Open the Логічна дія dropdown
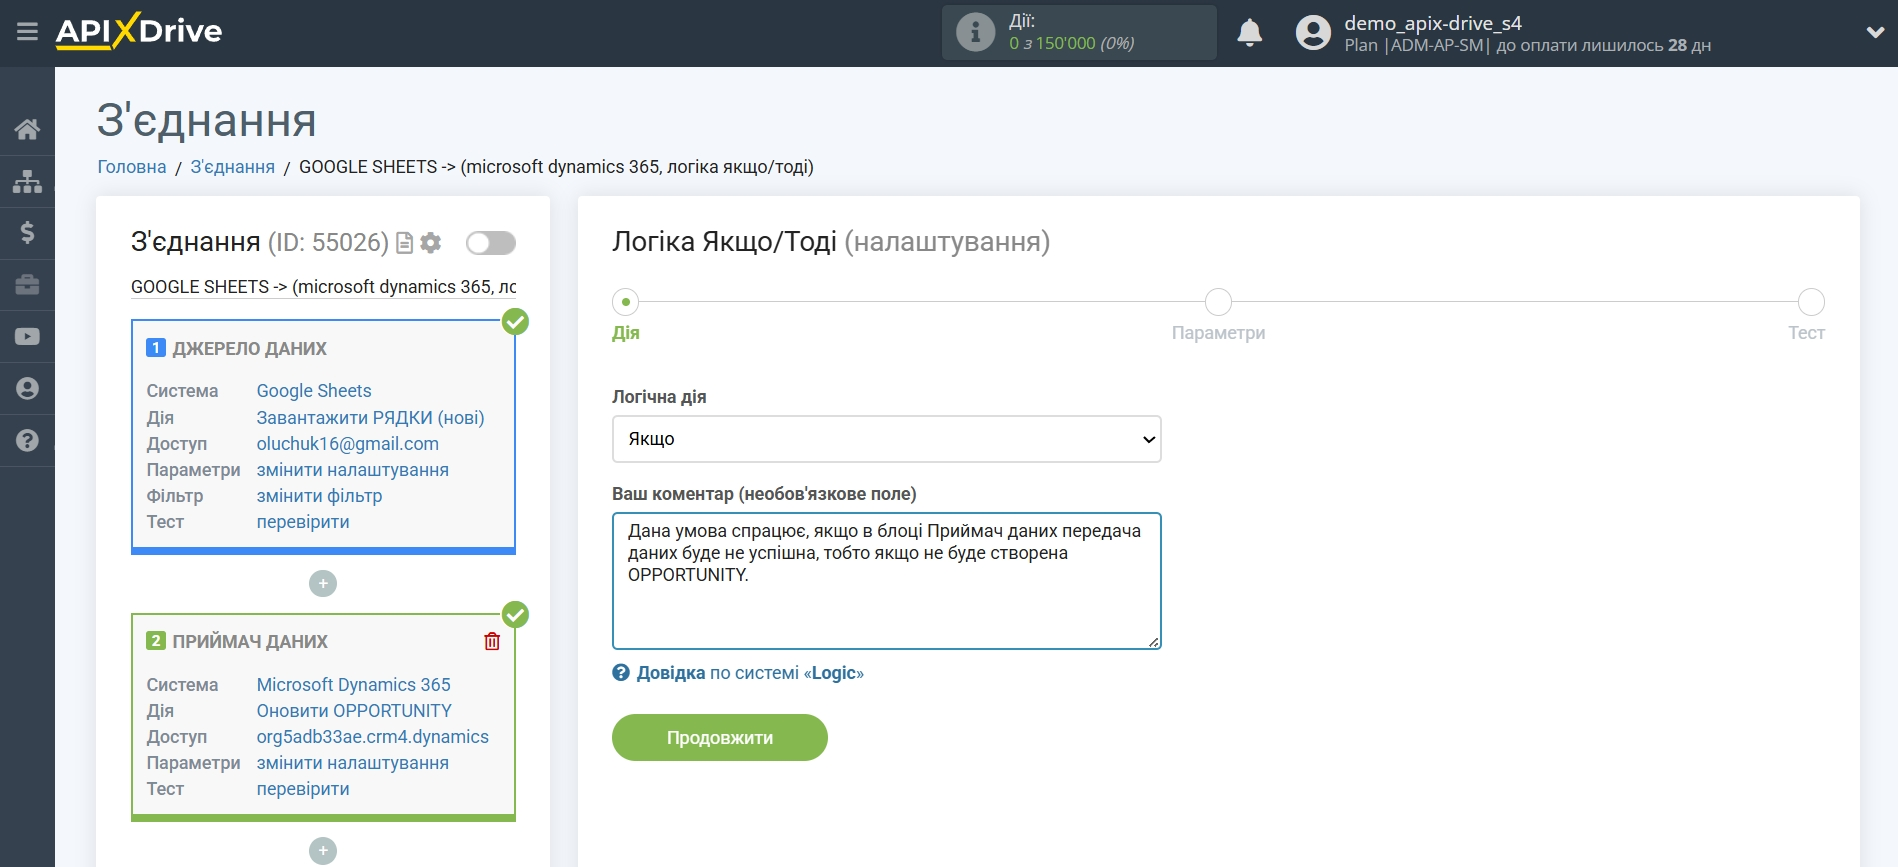This screenshot has width=1898, height=867. coord(886,439)
